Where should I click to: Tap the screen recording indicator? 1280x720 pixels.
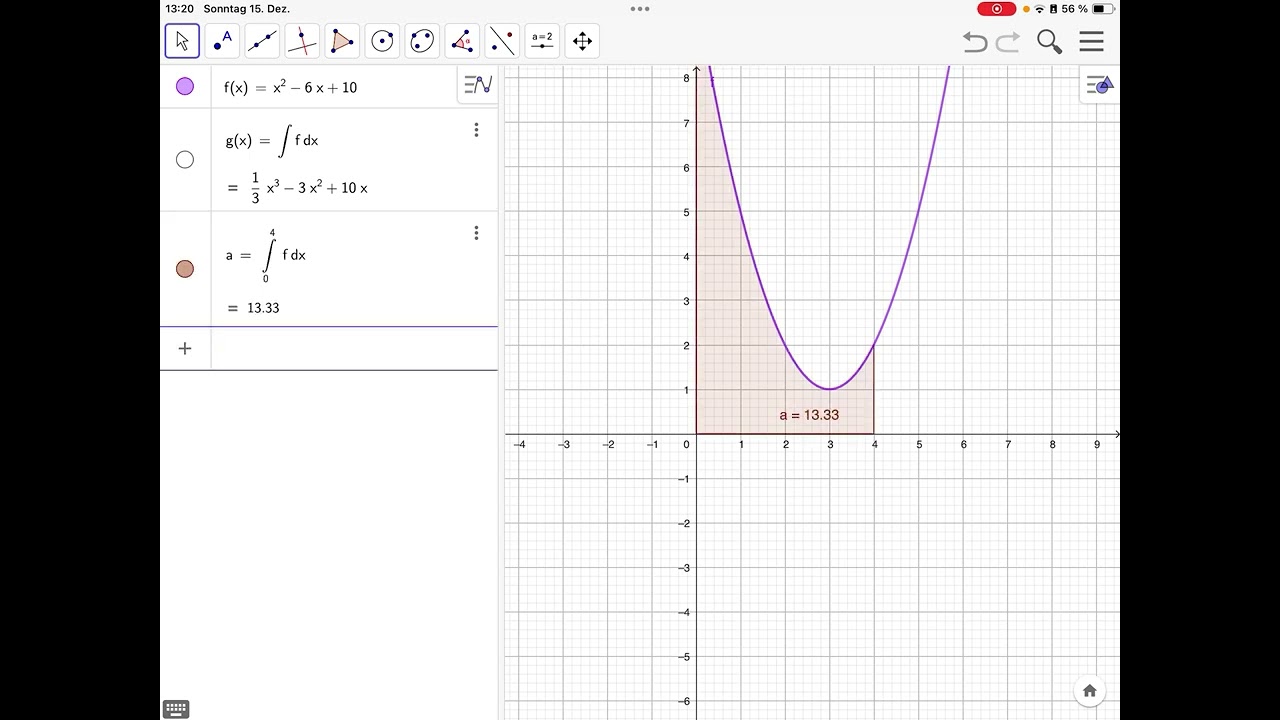tap(996, 9)
